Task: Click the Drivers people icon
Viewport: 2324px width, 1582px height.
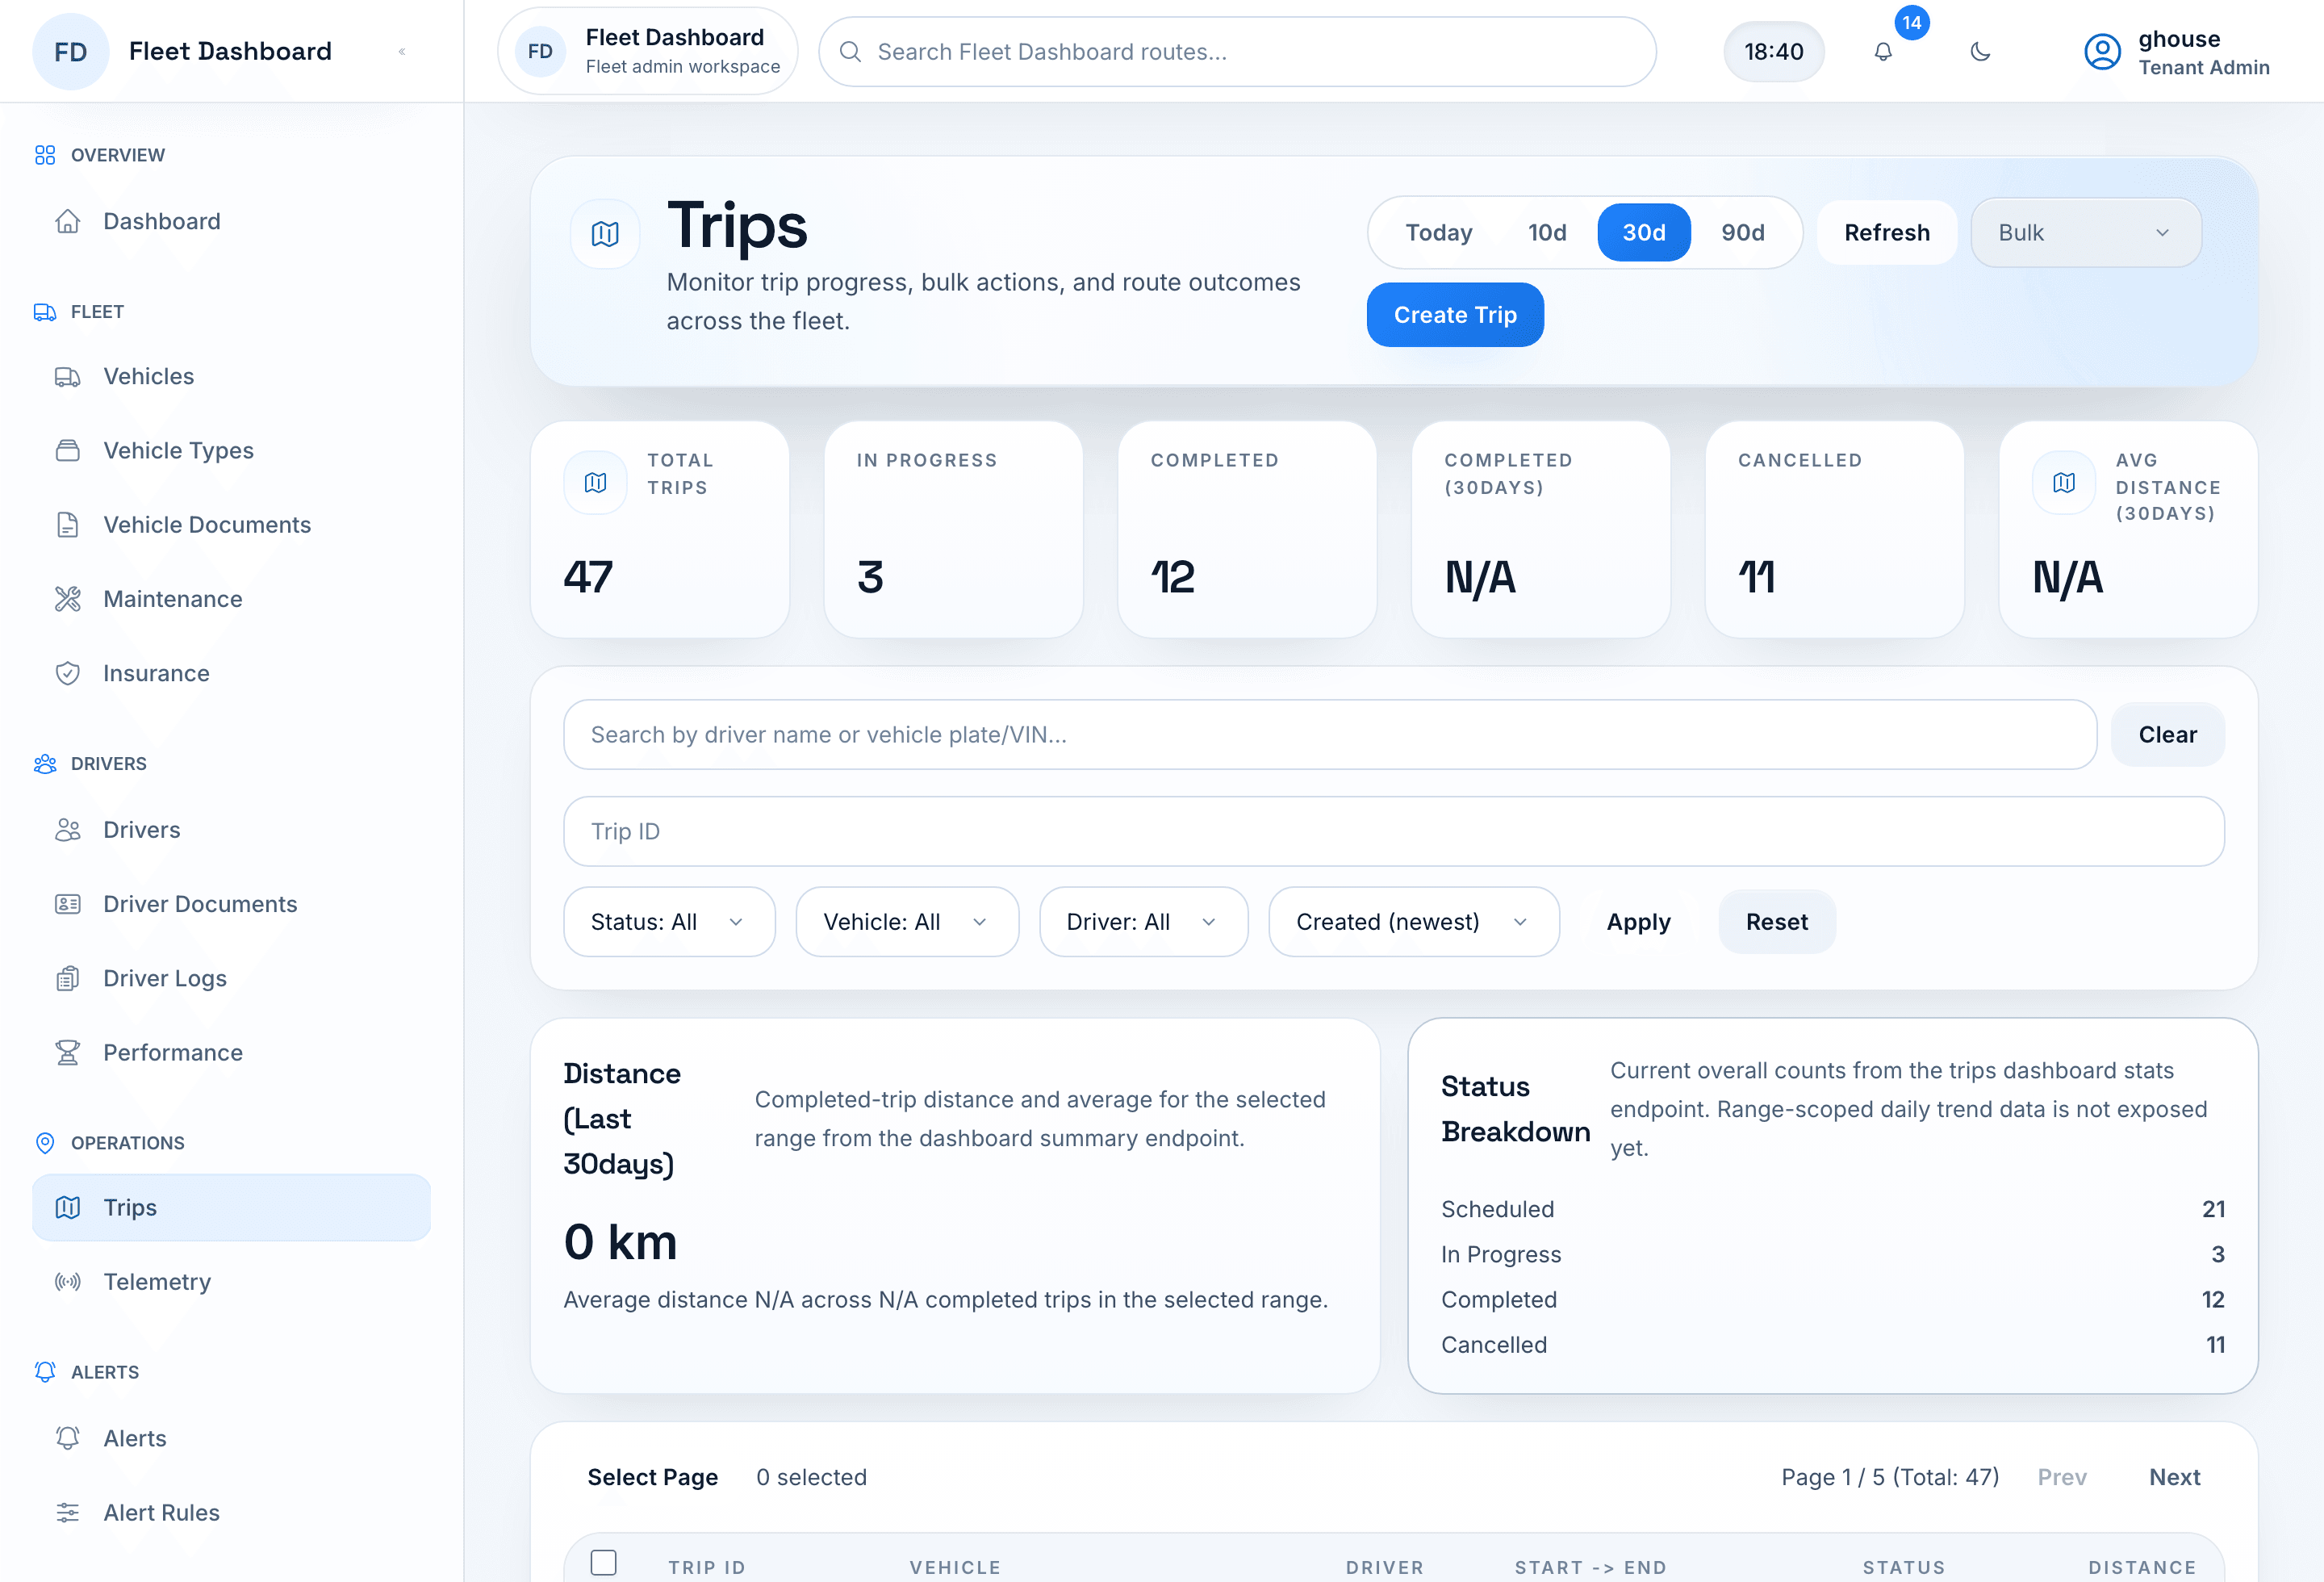Action: [67, 830]
